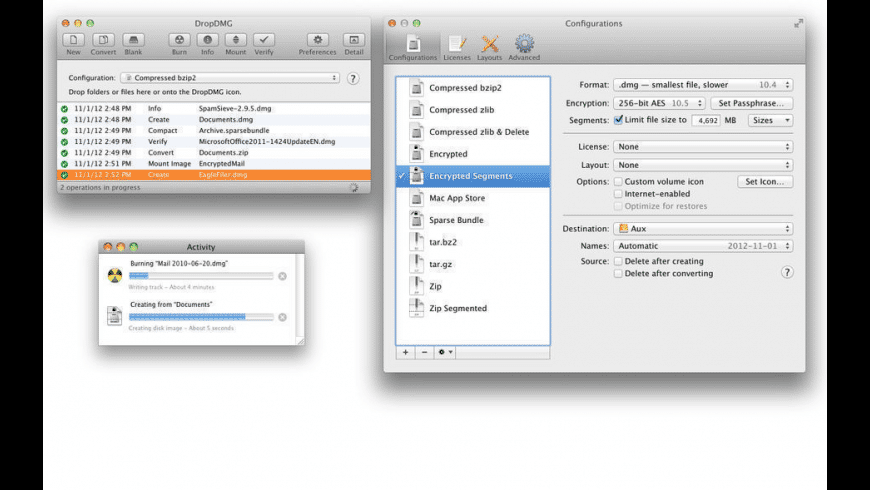This screenshot has height=490, width=870.
Task: Select the highlighted EagleFiler.dmg row
Action: (214, 175)
